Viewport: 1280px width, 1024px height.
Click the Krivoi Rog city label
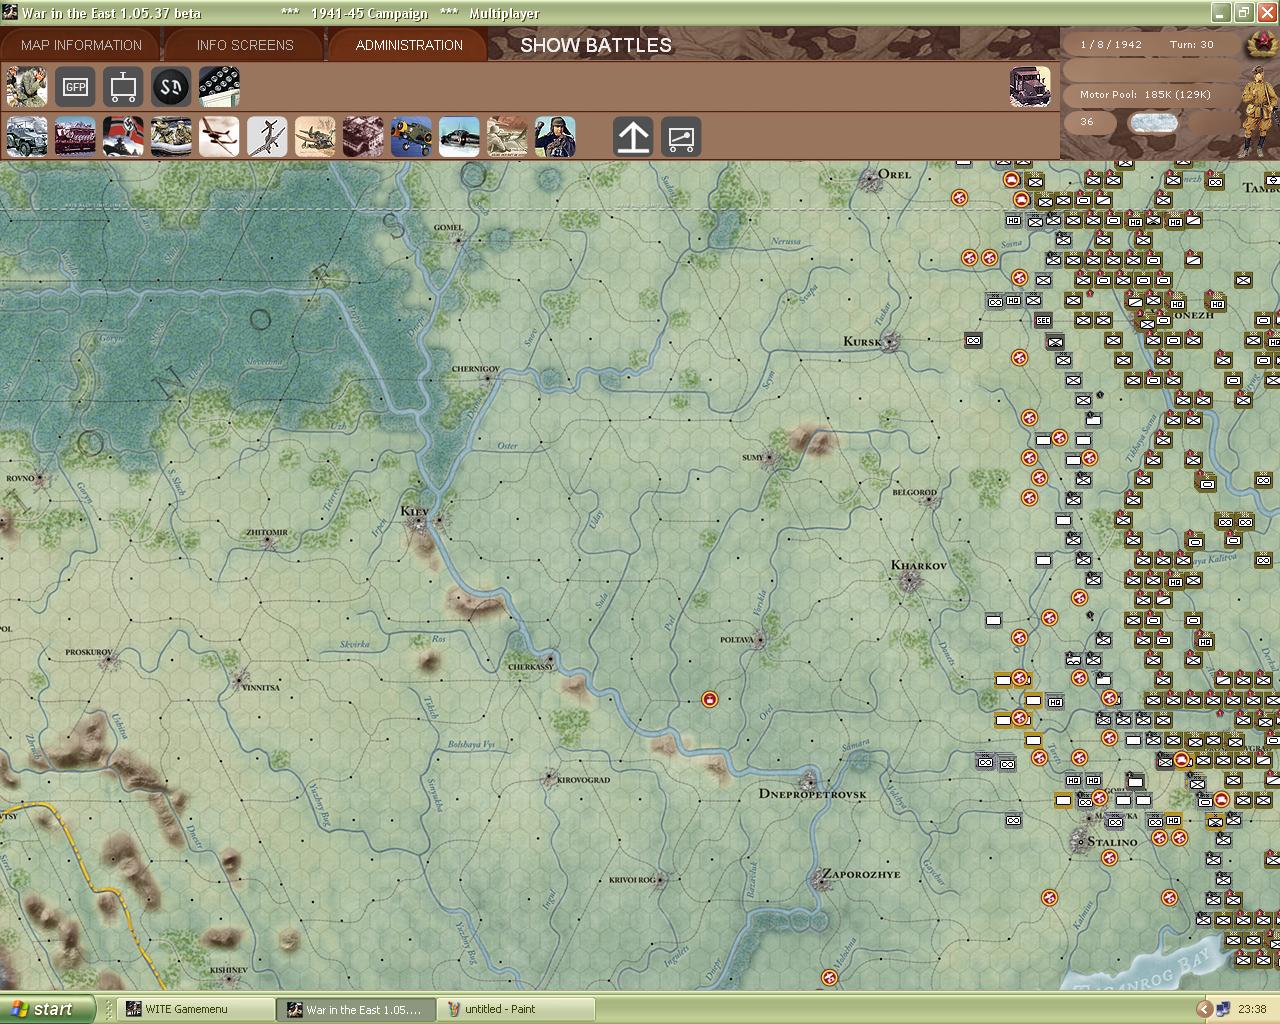click(x=632, y=880)
